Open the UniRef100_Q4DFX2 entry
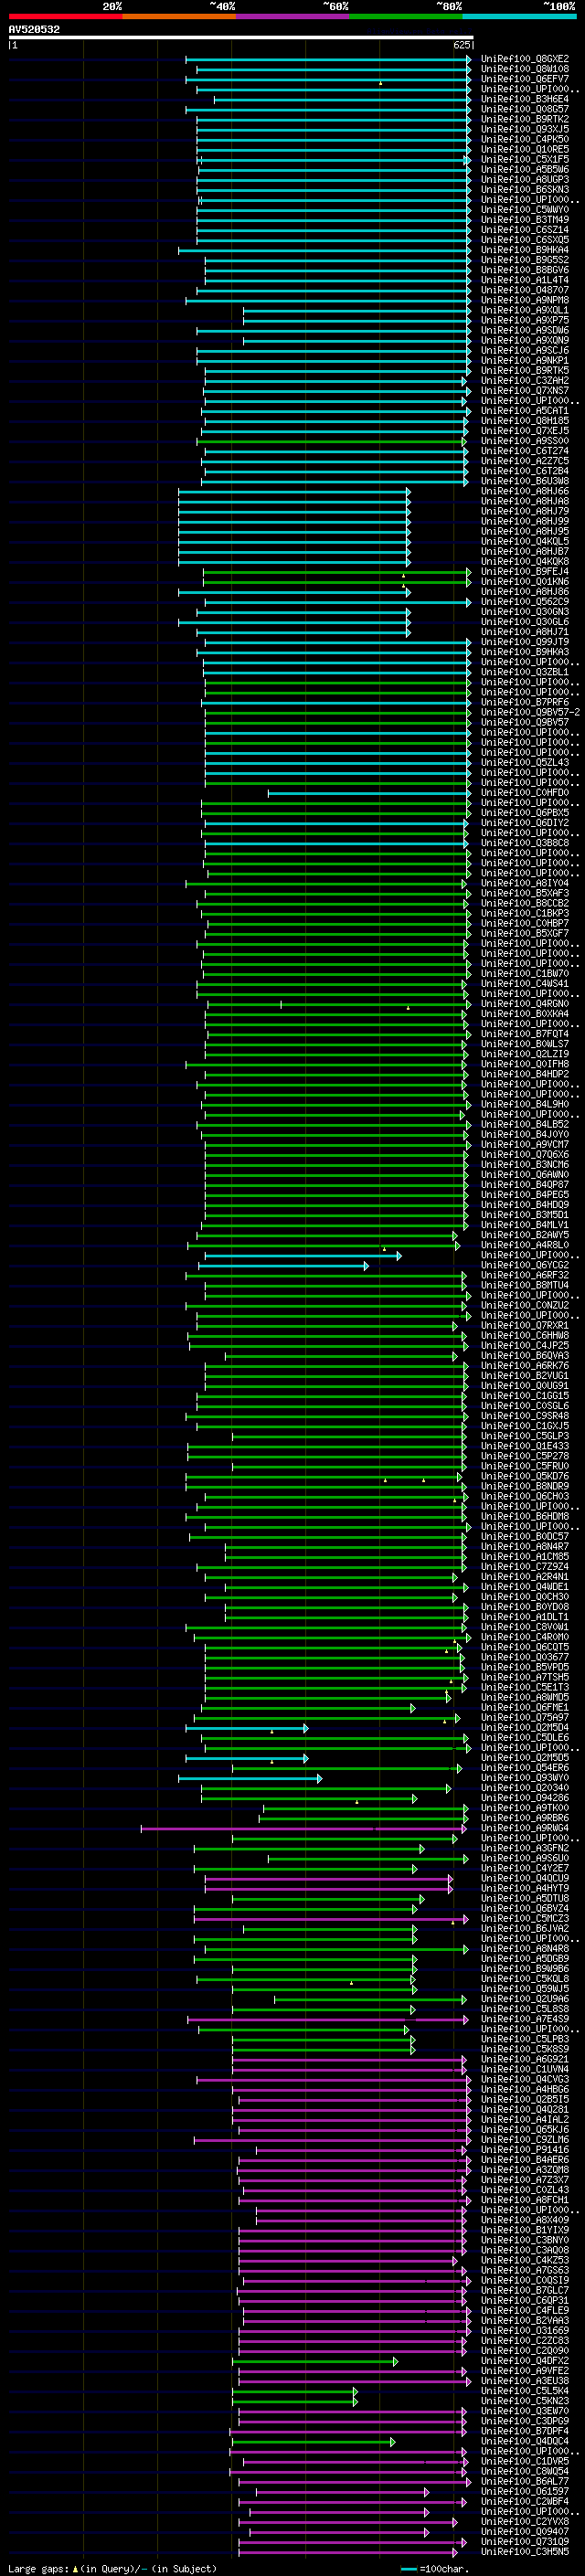This screenshot has width=585, height=2576. [x=525, y=2360]
